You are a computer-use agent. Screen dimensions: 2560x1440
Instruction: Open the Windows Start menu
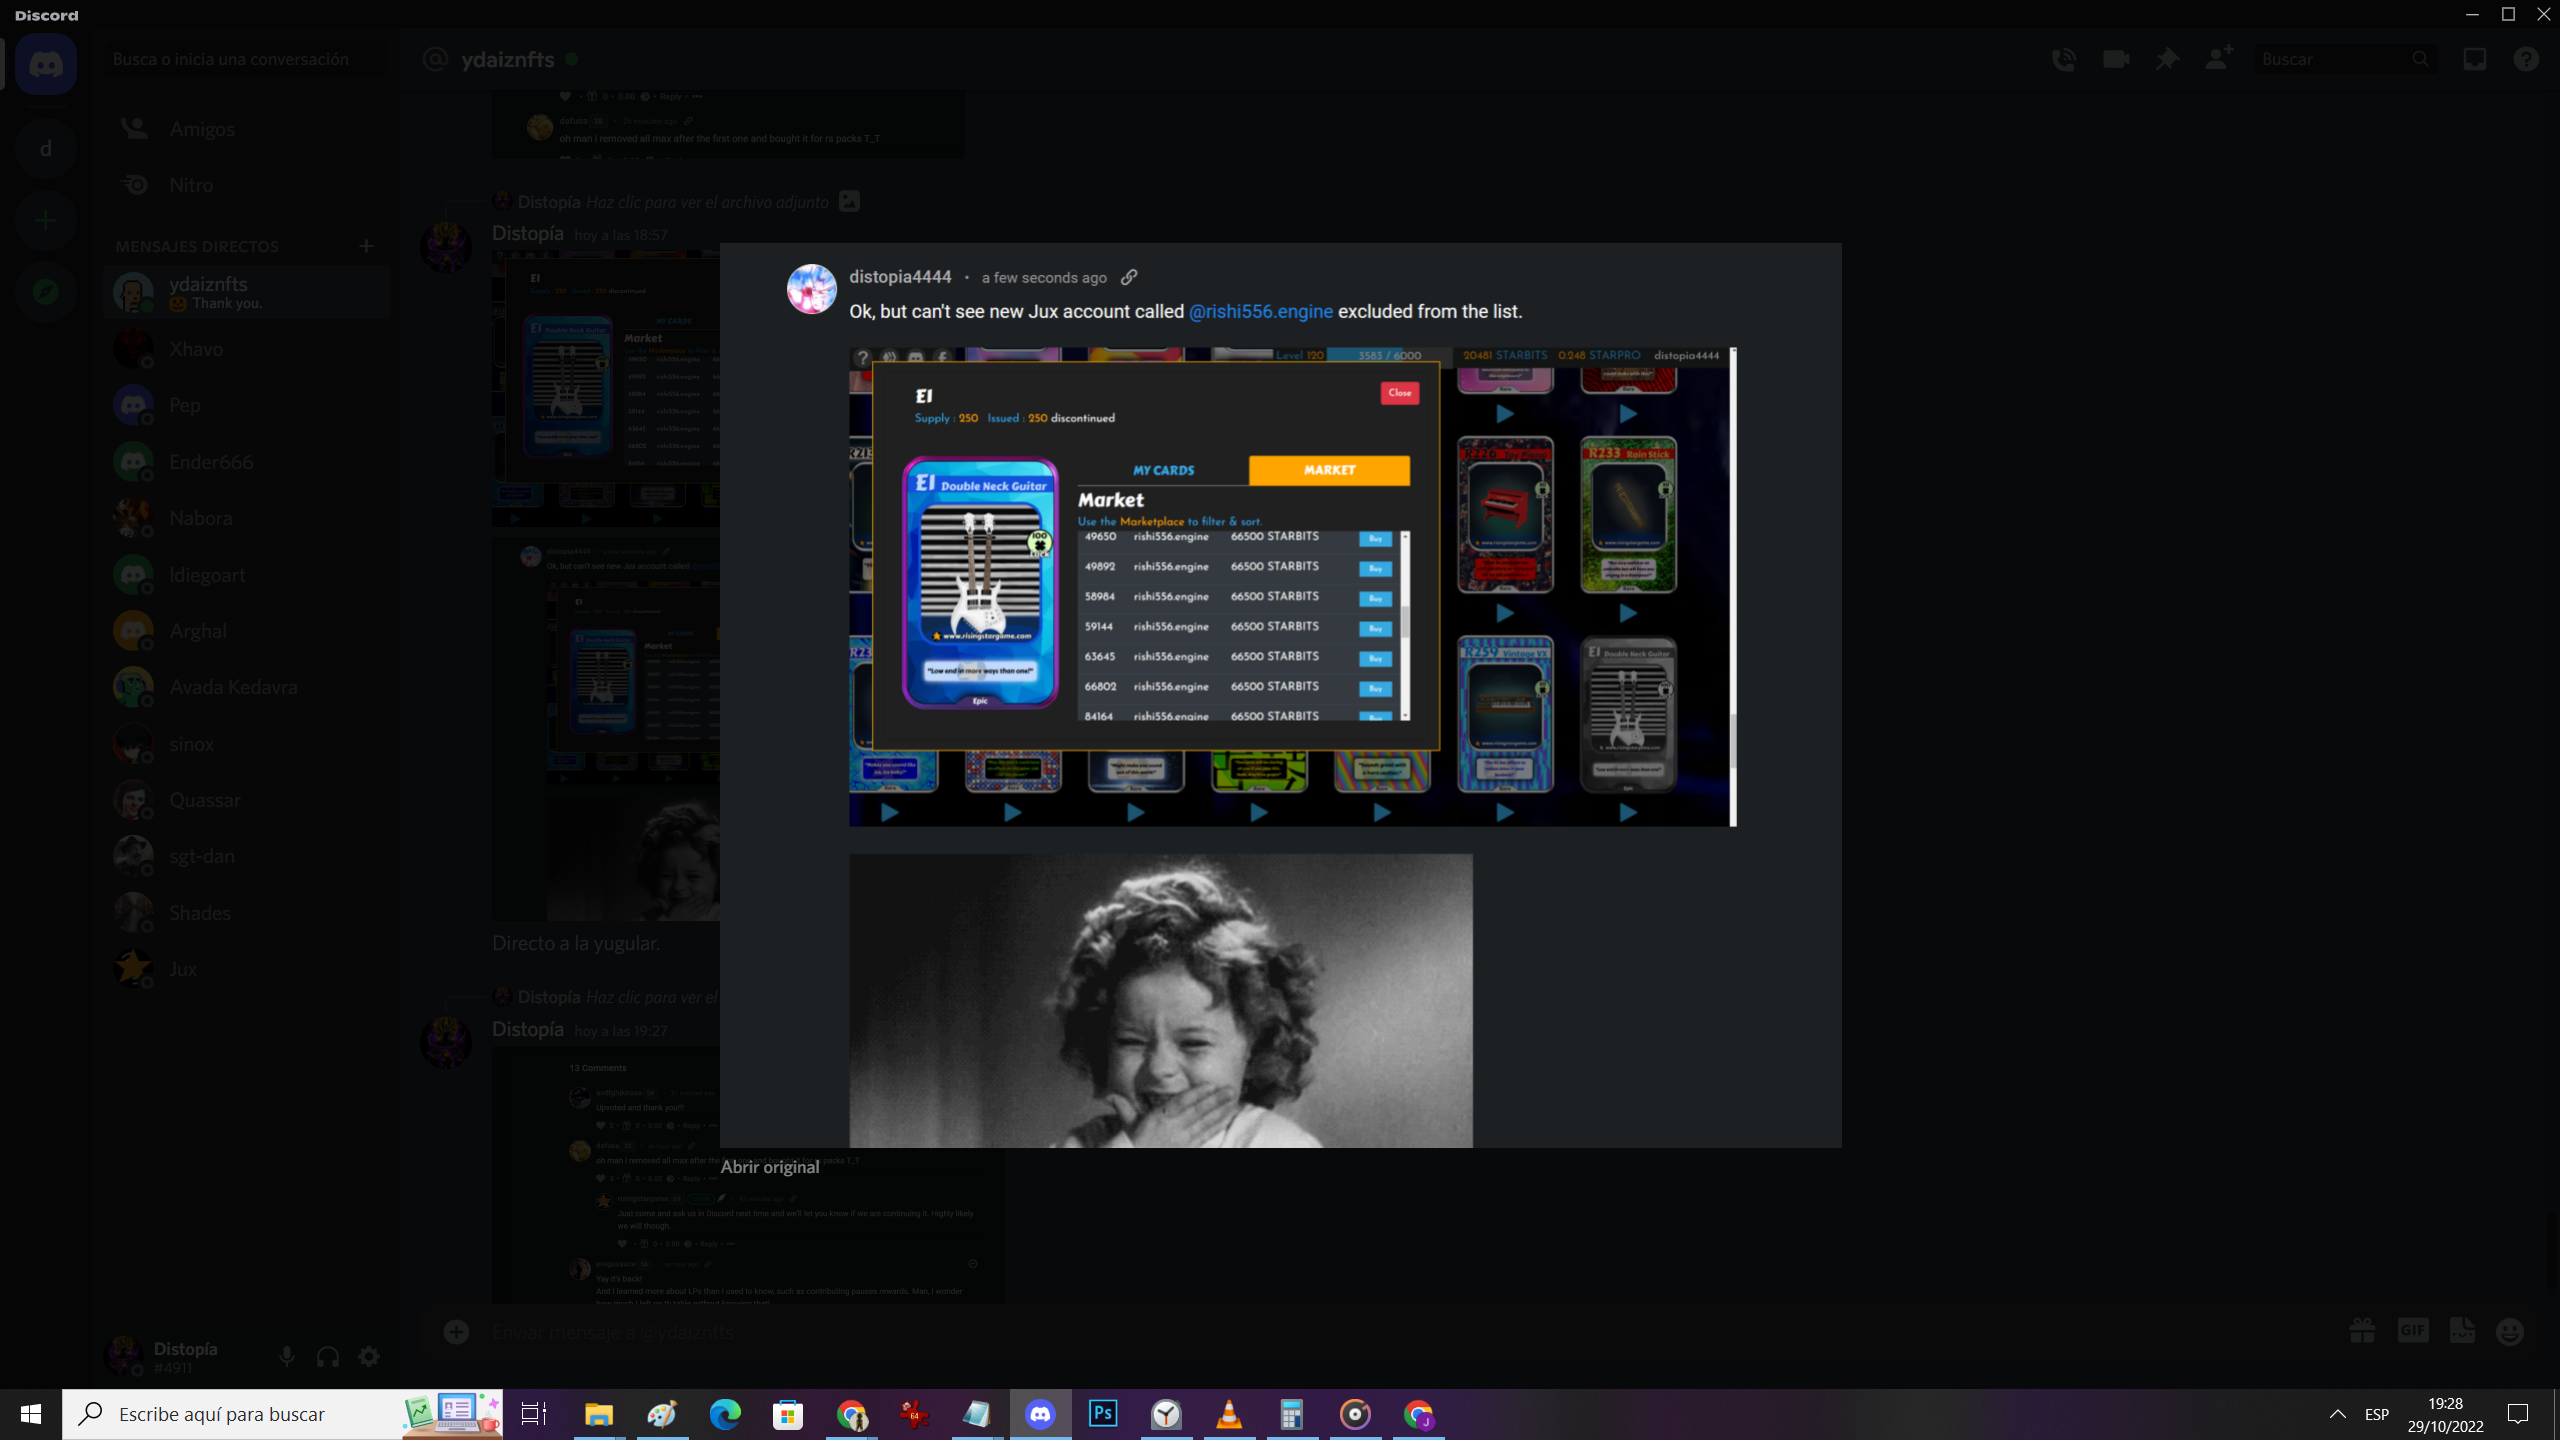31,1414
